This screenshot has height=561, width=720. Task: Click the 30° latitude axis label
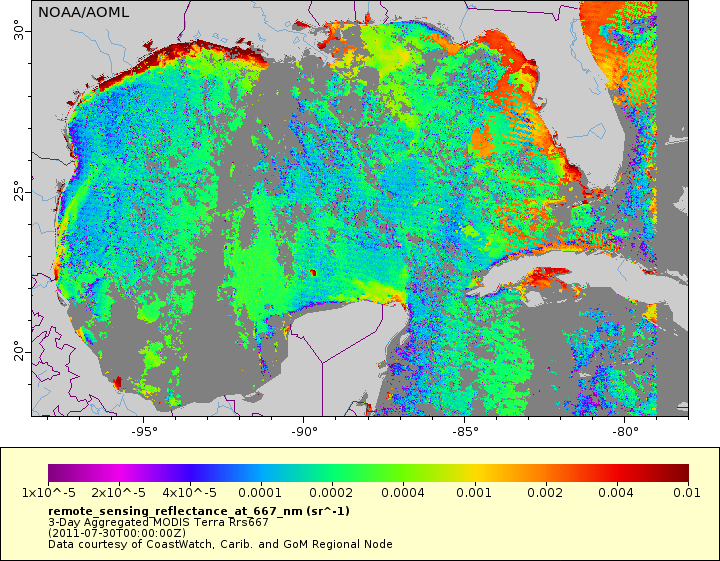click(x=19, y=30)
